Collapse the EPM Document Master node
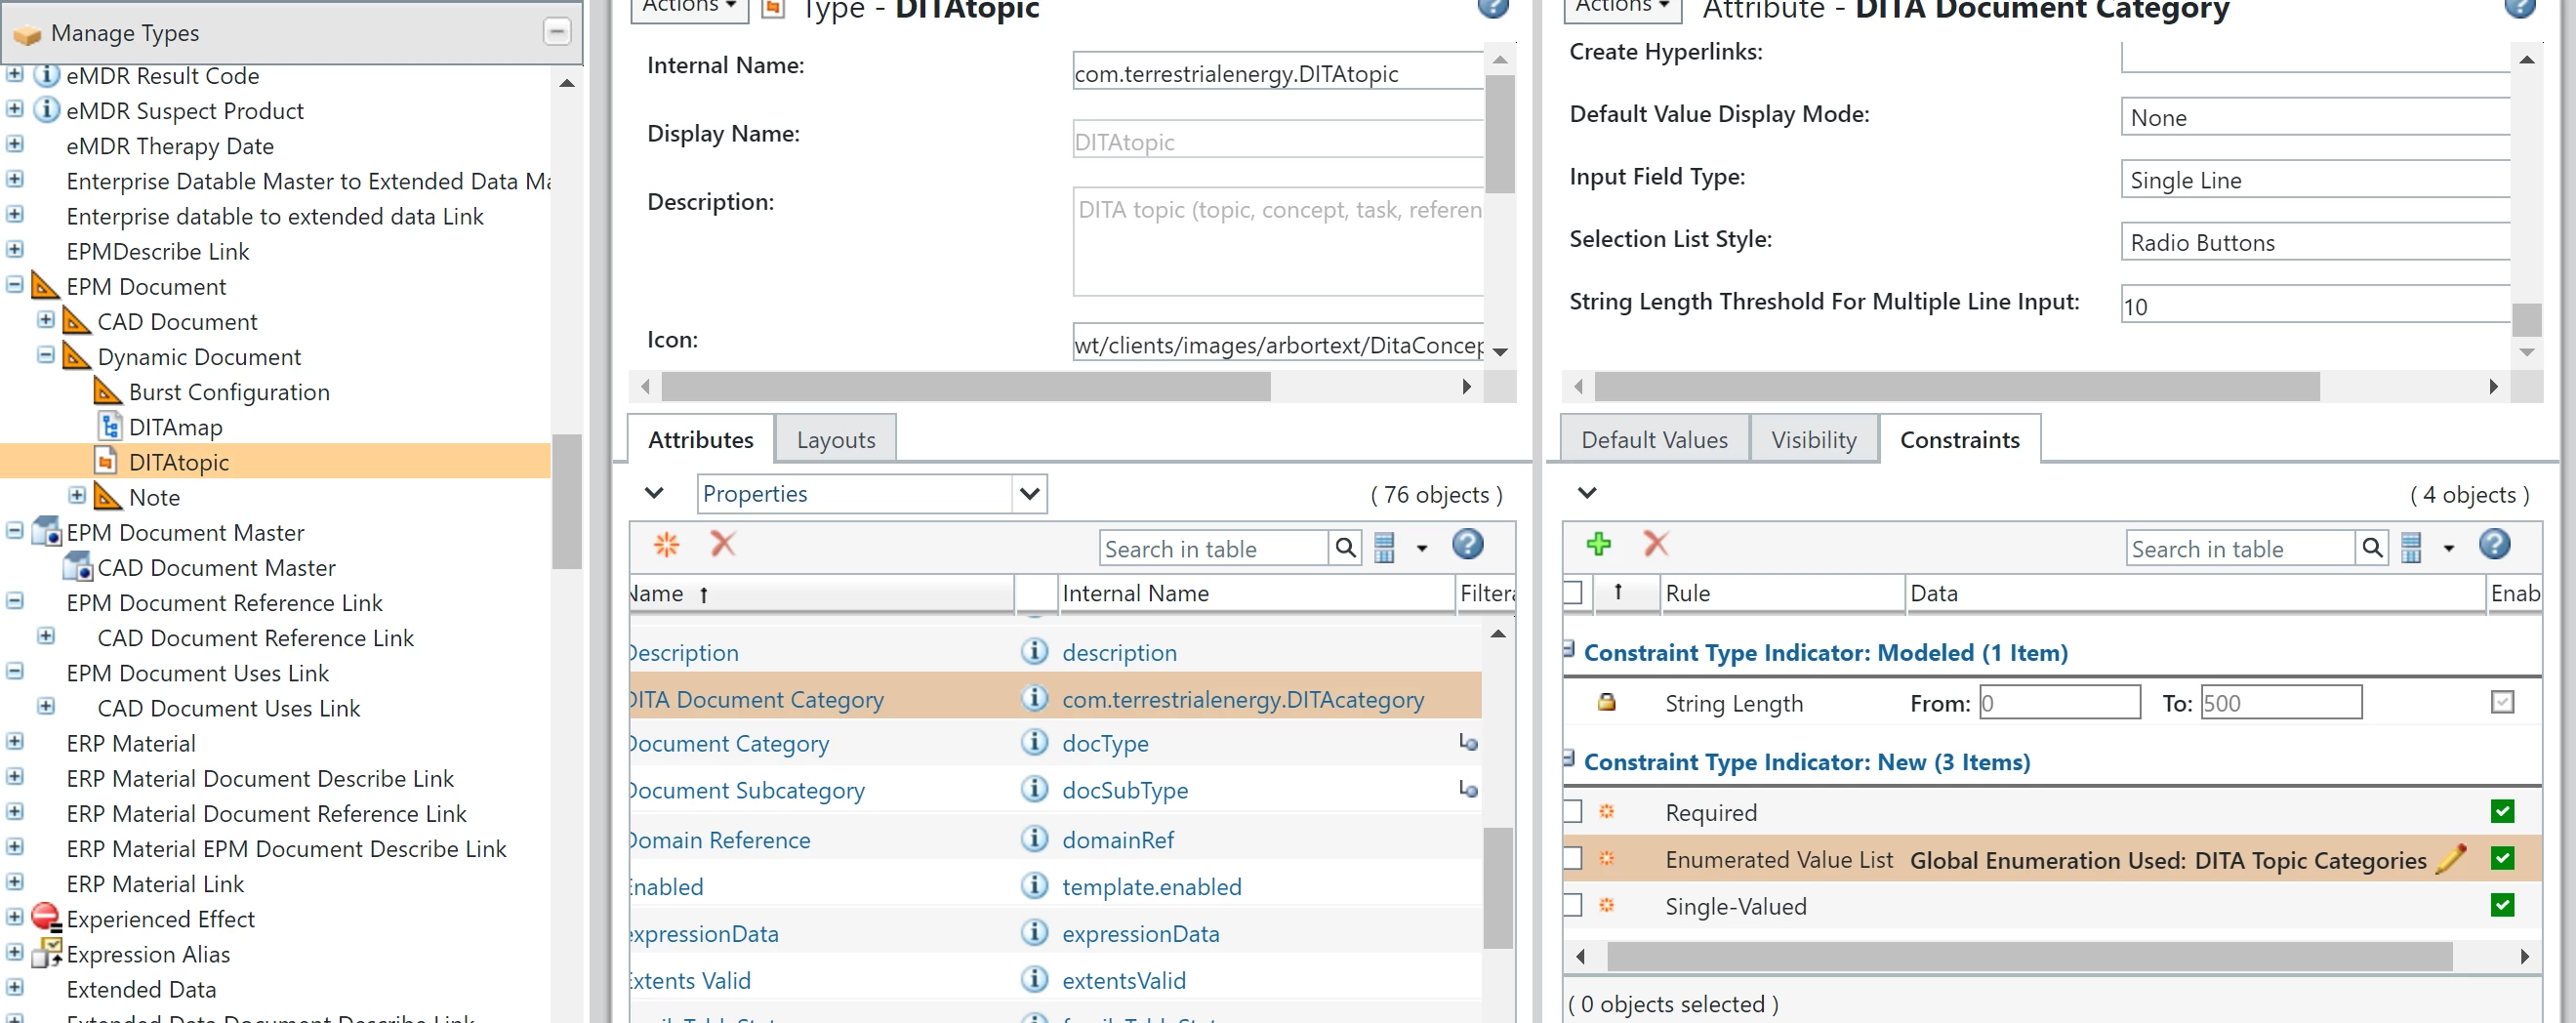The width and height of the screenshot is (2576, 1023). pyautogui.click(x=14, y=531)
